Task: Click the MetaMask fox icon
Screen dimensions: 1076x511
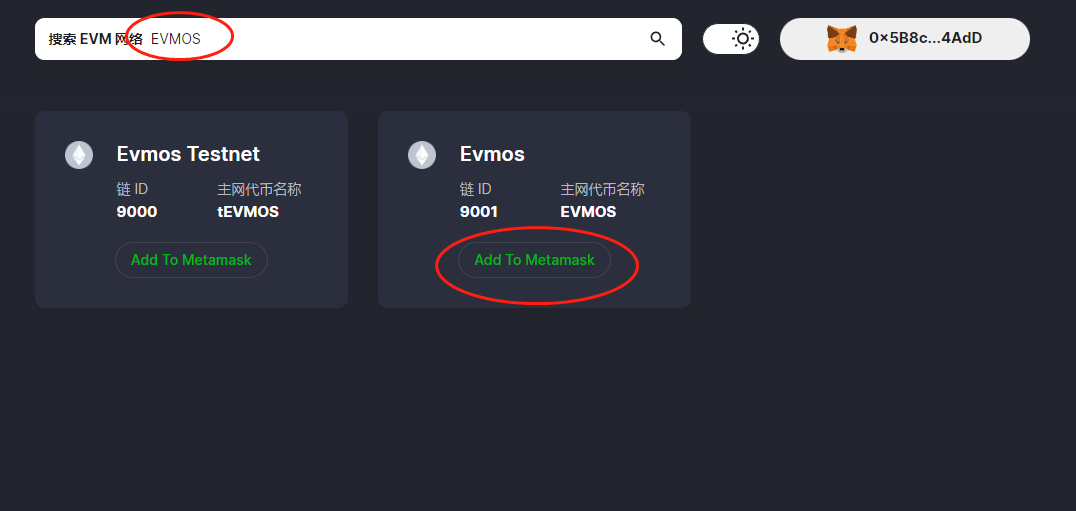Action: click(x=842, y=39)
